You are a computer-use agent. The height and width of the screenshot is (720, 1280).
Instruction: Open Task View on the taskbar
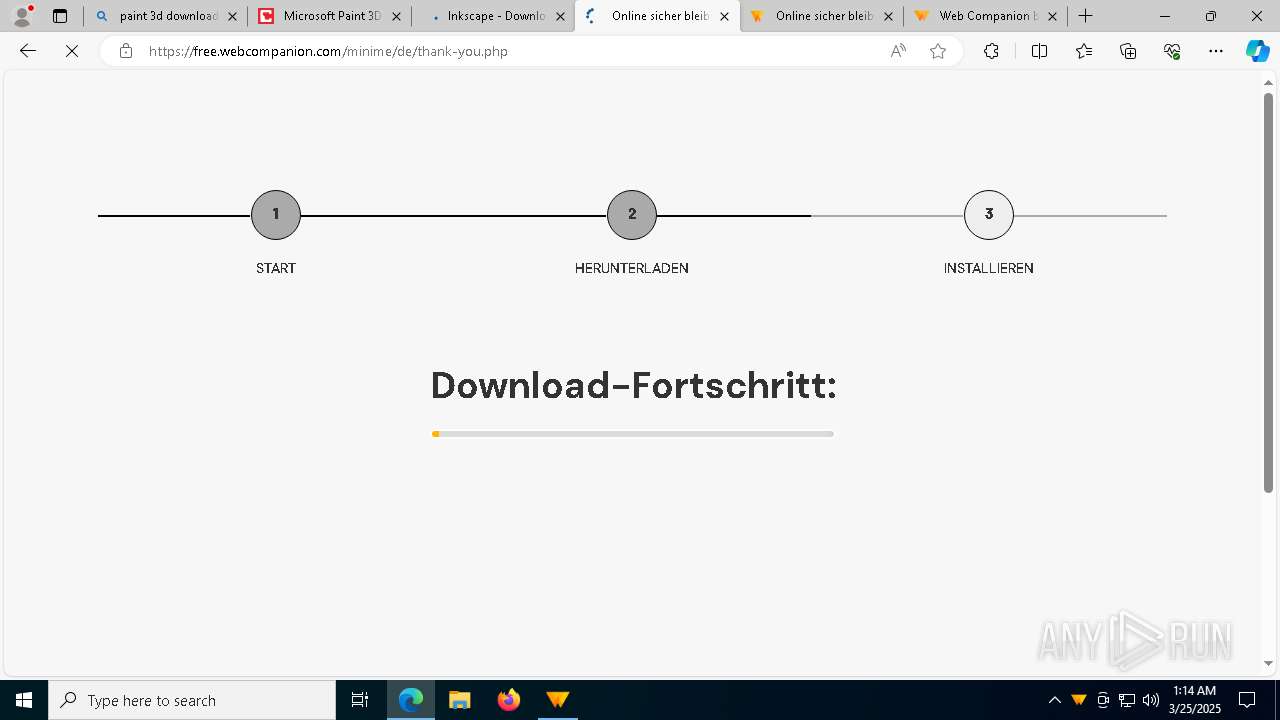pyautogui.click(x=360, y=700)
